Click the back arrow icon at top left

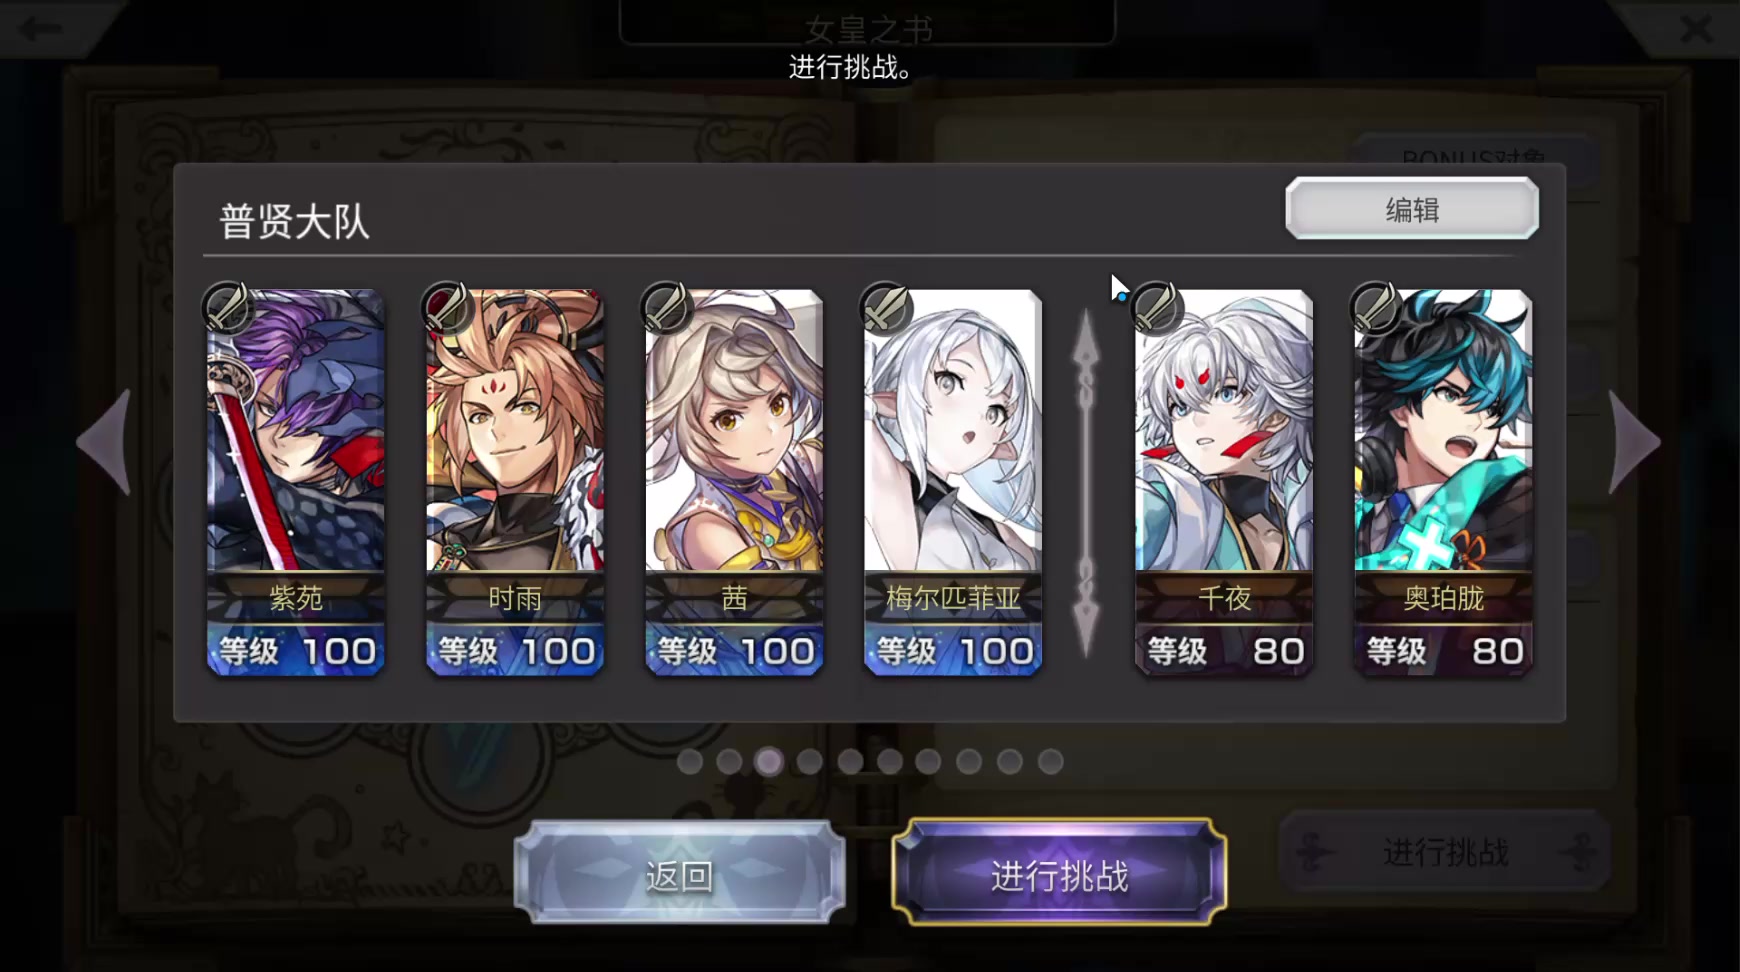(x=42, y=28)
